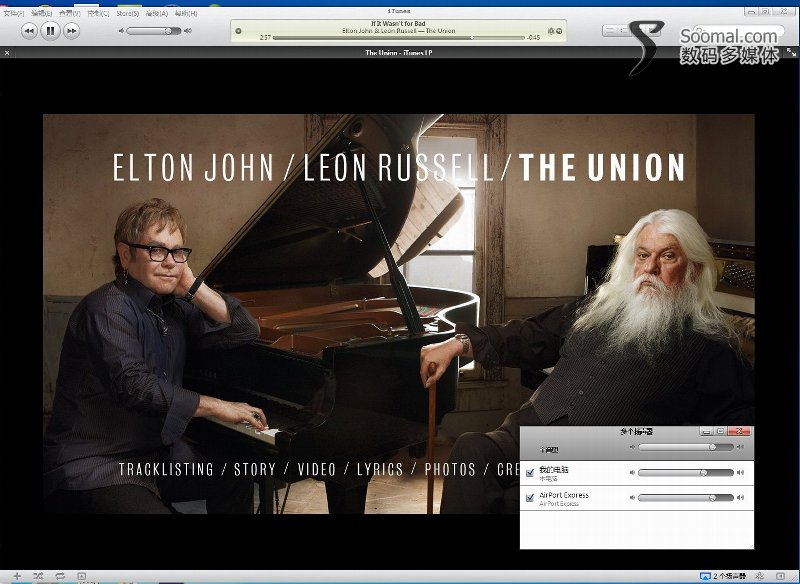800x584 pixels.
Task: Toggle full screen for the iTunes LP
Action: point(791,52)
